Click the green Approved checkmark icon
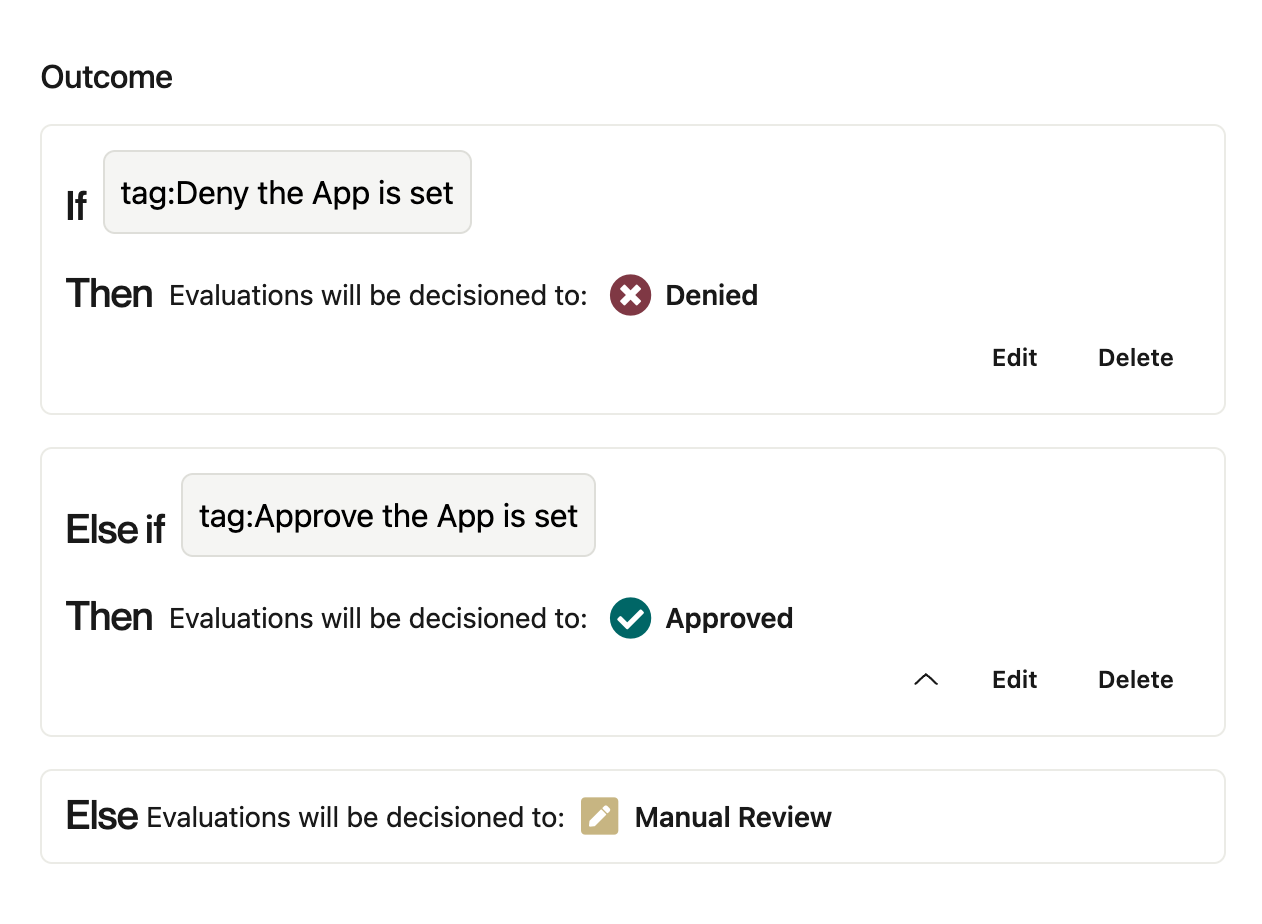Image resolution: width=1262 pixels, height=924 pixels. point(630,618)
